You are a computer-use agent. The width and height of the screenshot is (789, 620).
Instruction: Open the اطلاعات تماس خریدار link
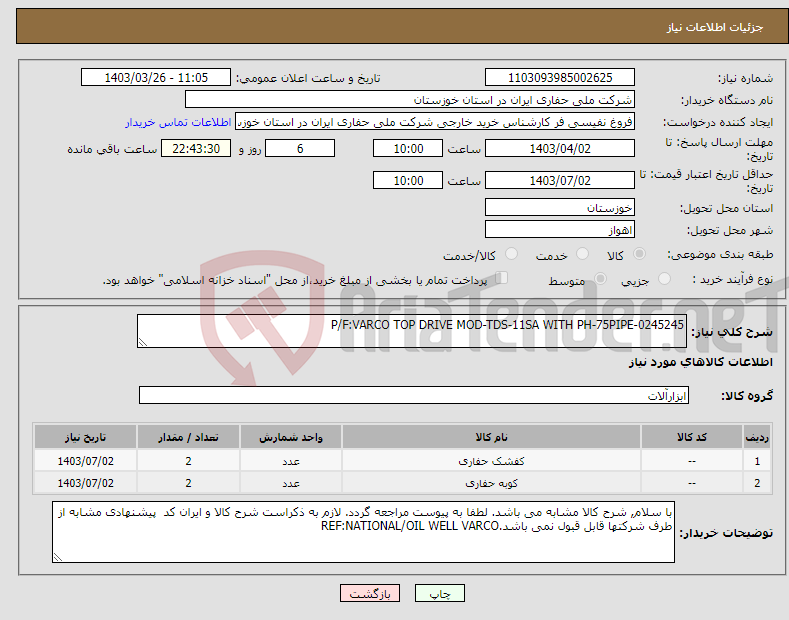[x=178, y=122]
